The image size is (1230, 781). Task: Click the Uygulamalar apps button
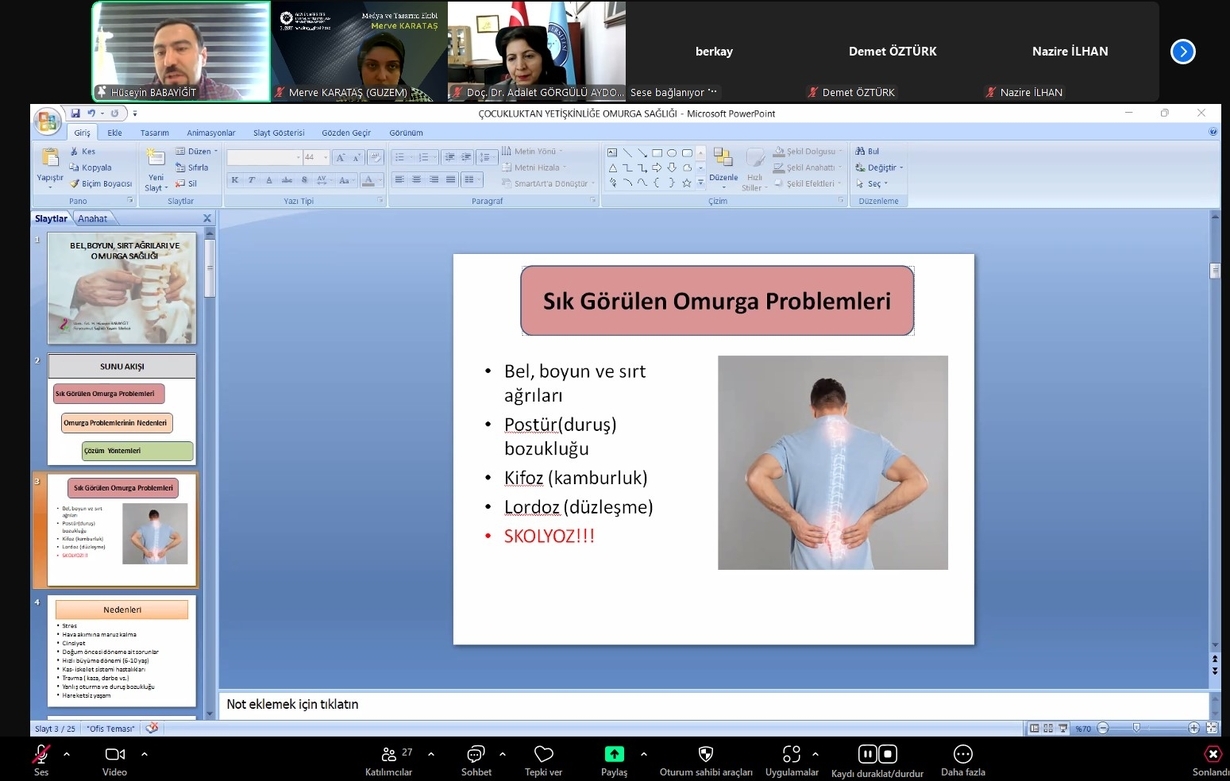(792, 760)
